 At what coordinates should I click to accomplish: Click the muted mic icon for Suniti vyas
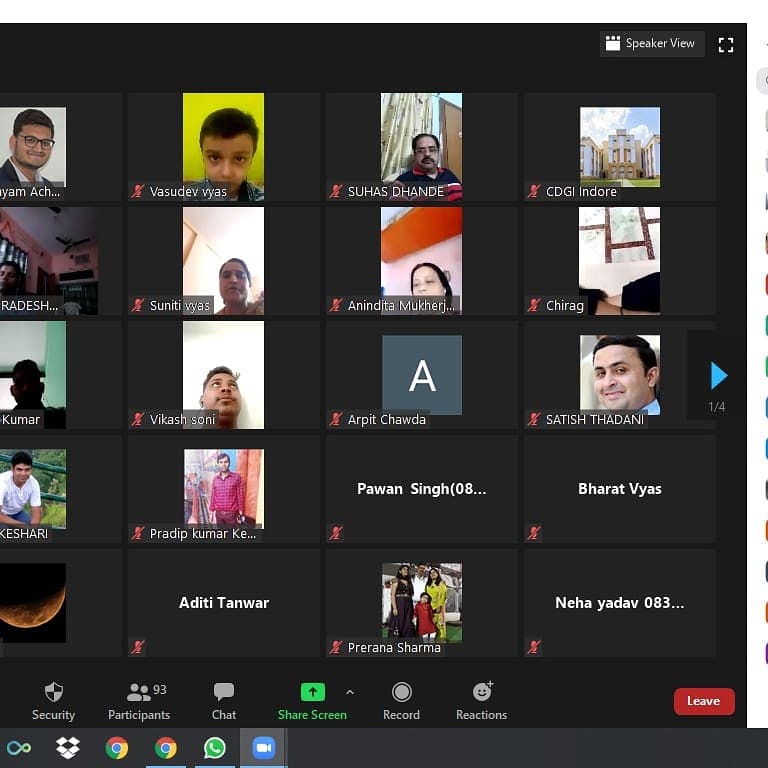[x=138, y=305]
